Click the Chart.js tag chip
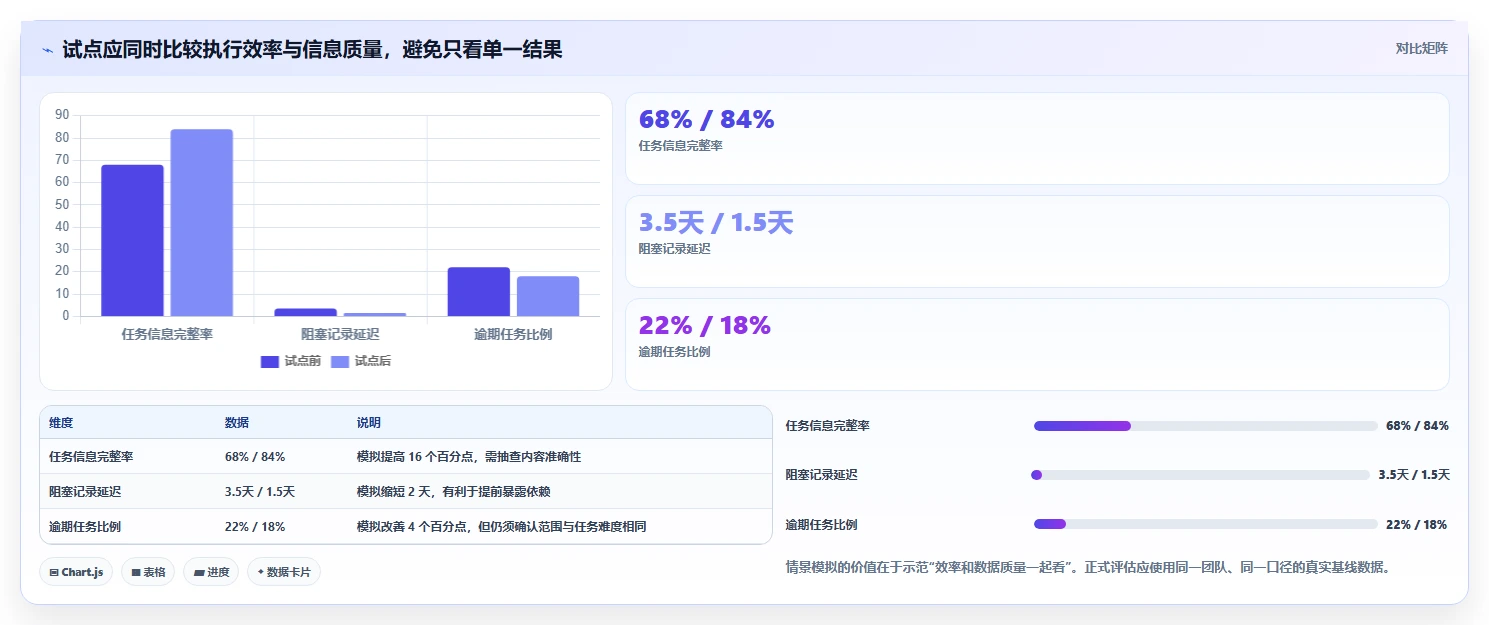This screenshot has height=625, width=1489. [77, 572]
